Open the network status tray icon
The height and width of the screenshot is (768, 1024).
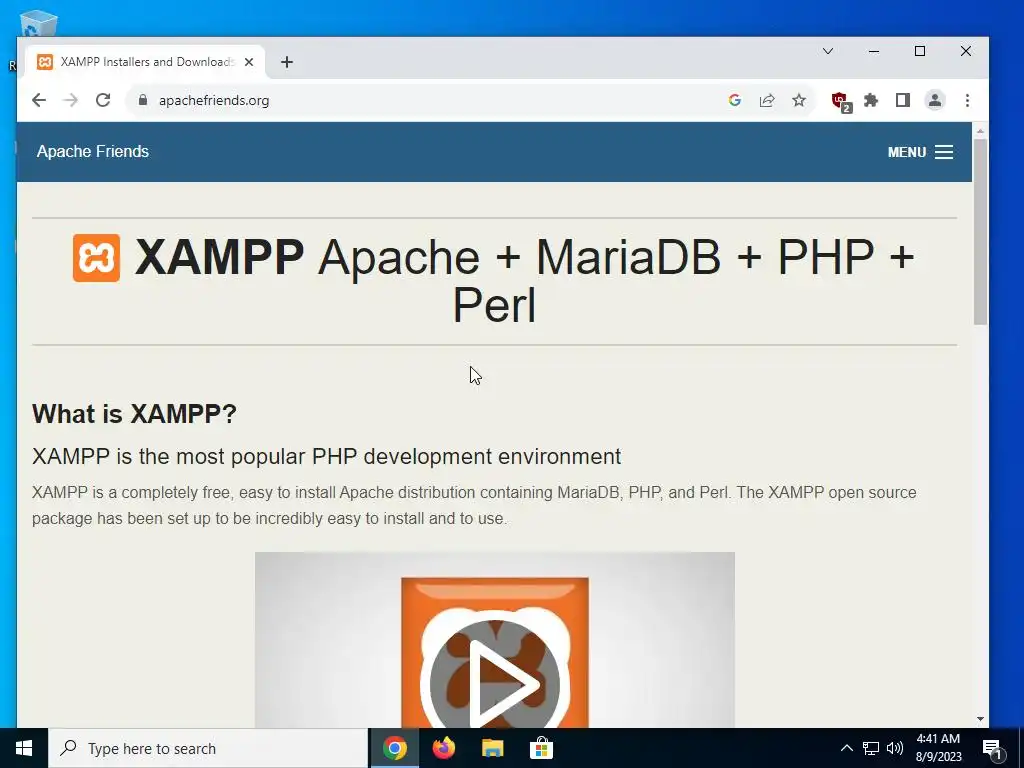[871, 748]
